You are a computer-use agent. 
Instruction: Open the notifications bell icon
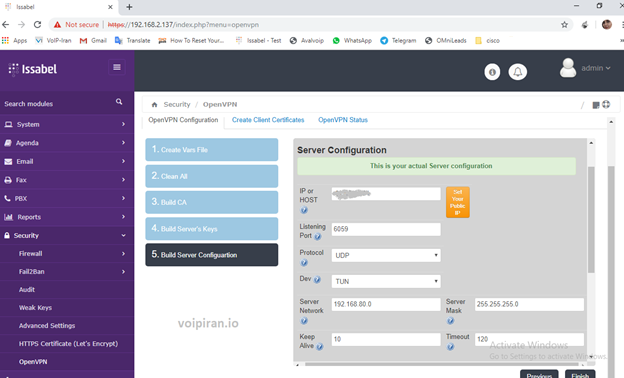coord(518,72)
